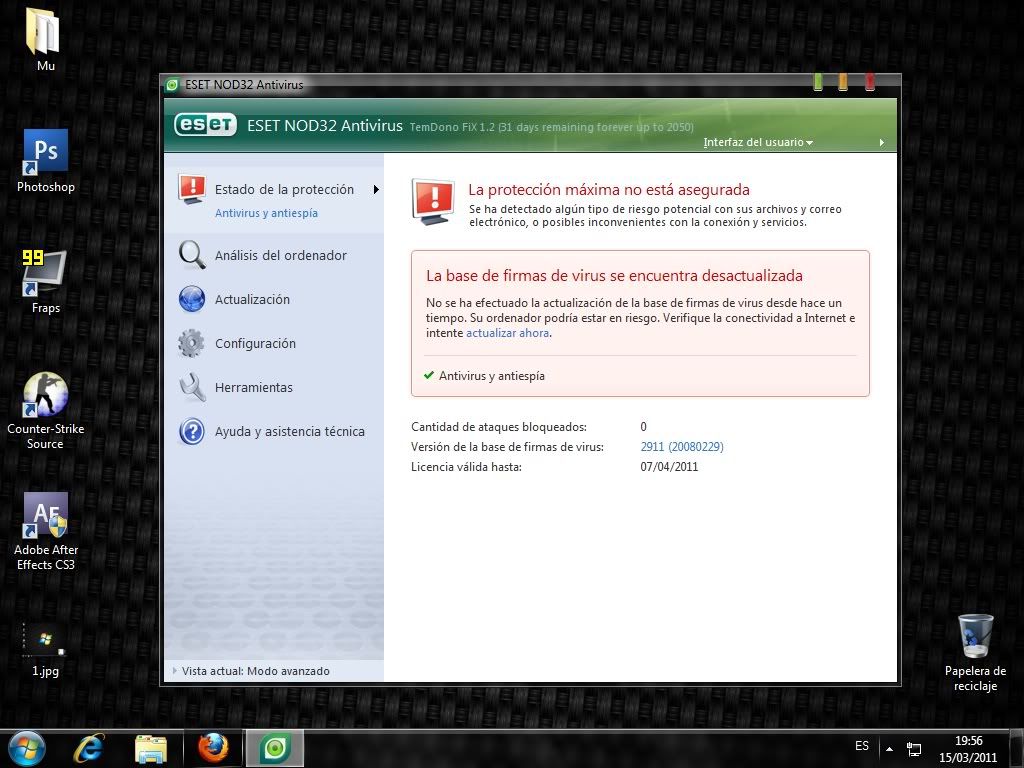Click the yellow maximize window button
The image size is (1024, 768).
843,82
